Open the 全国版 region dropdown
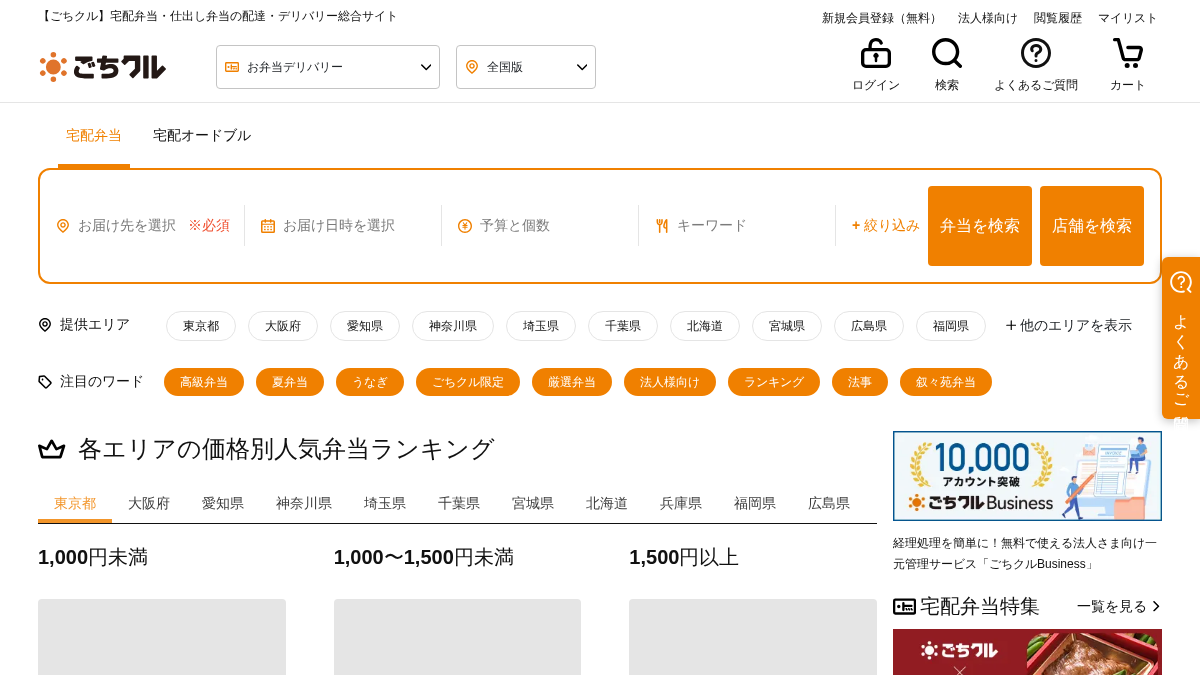The width and height of the screenshot is (1200, 675). [x=526, y=67]
